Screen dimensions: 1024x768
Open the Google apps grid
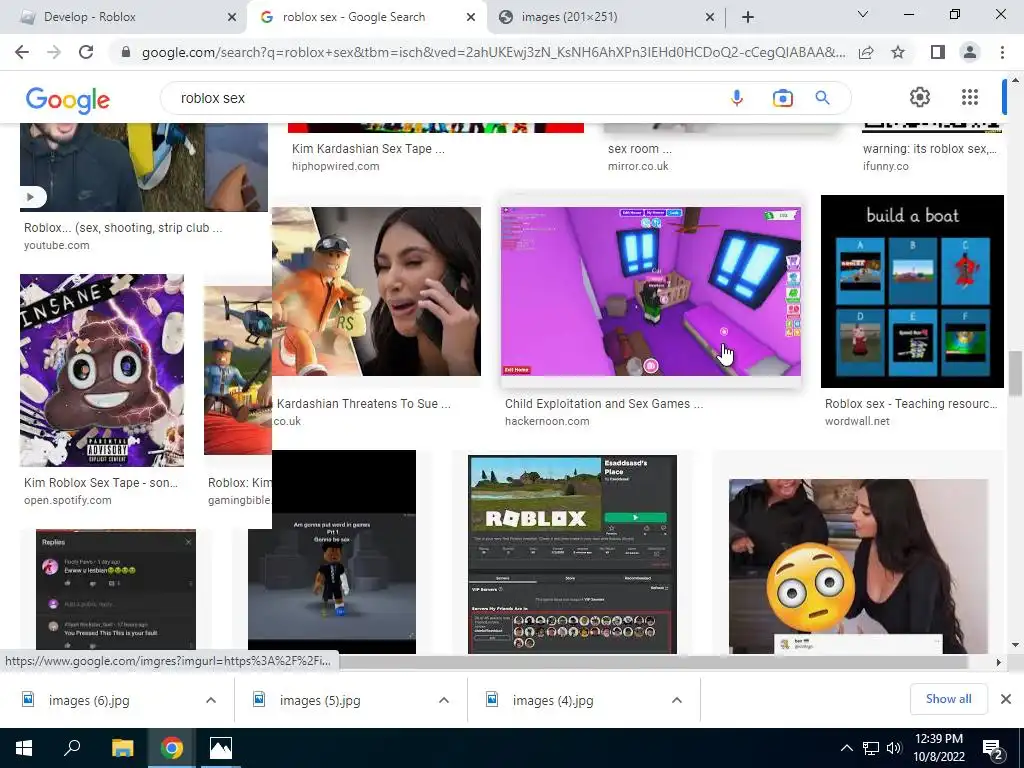pyautogui.click(x=970, y=97)
